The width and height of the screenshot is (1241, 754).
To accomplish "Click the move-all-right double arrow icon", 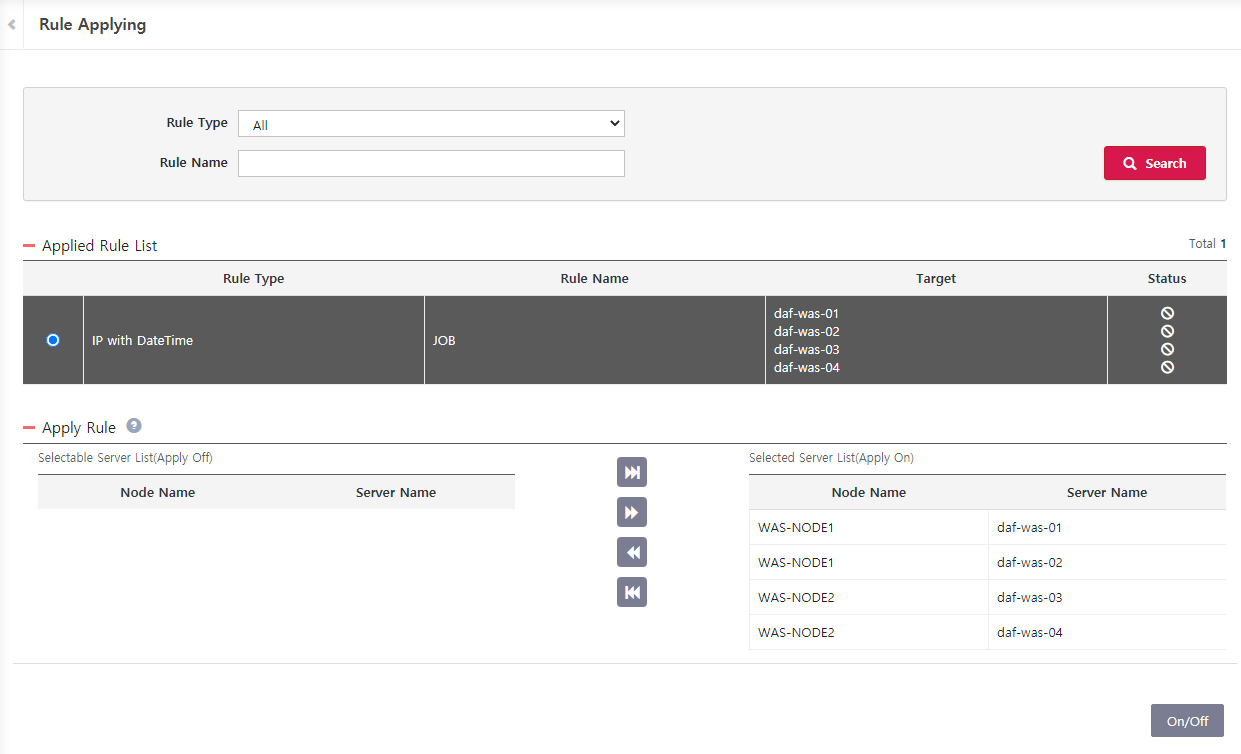I will 631,472.
